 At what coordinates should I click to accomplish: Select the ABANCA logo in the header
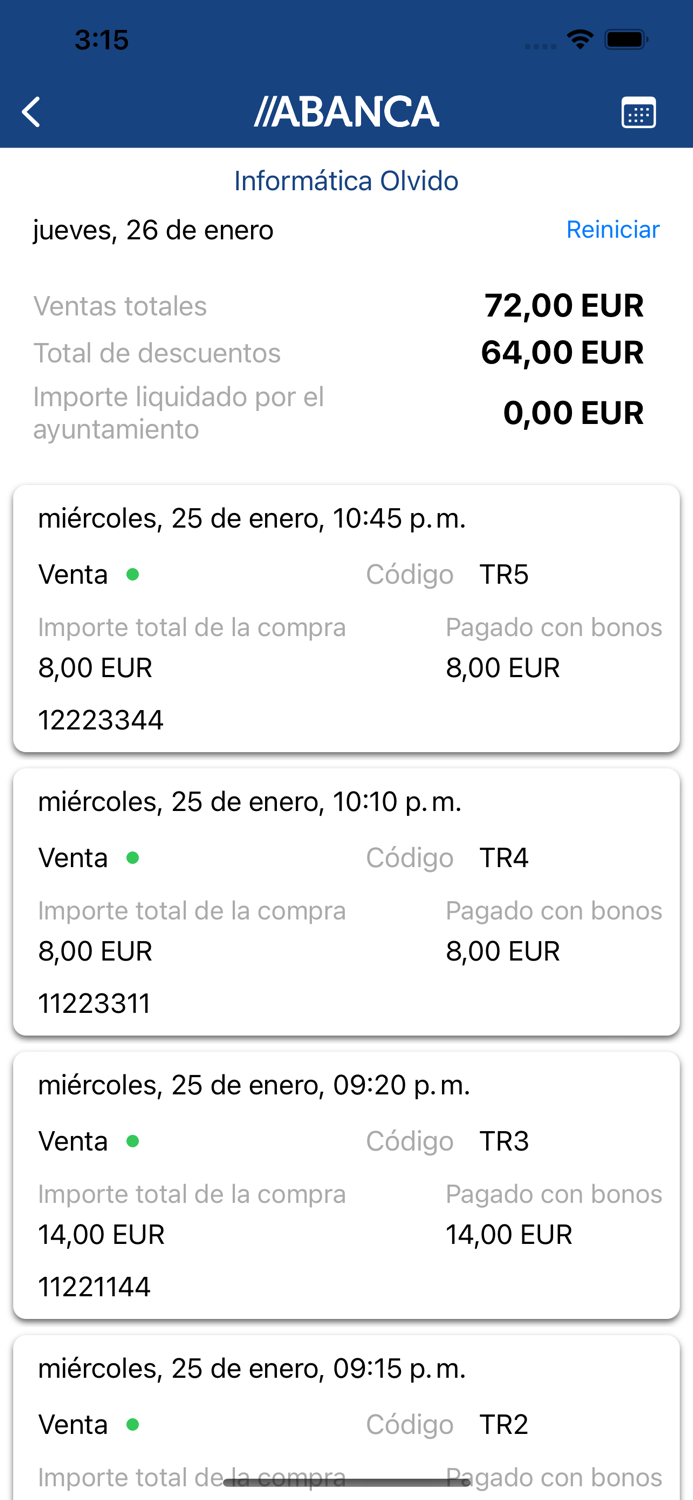pos(347,111)
